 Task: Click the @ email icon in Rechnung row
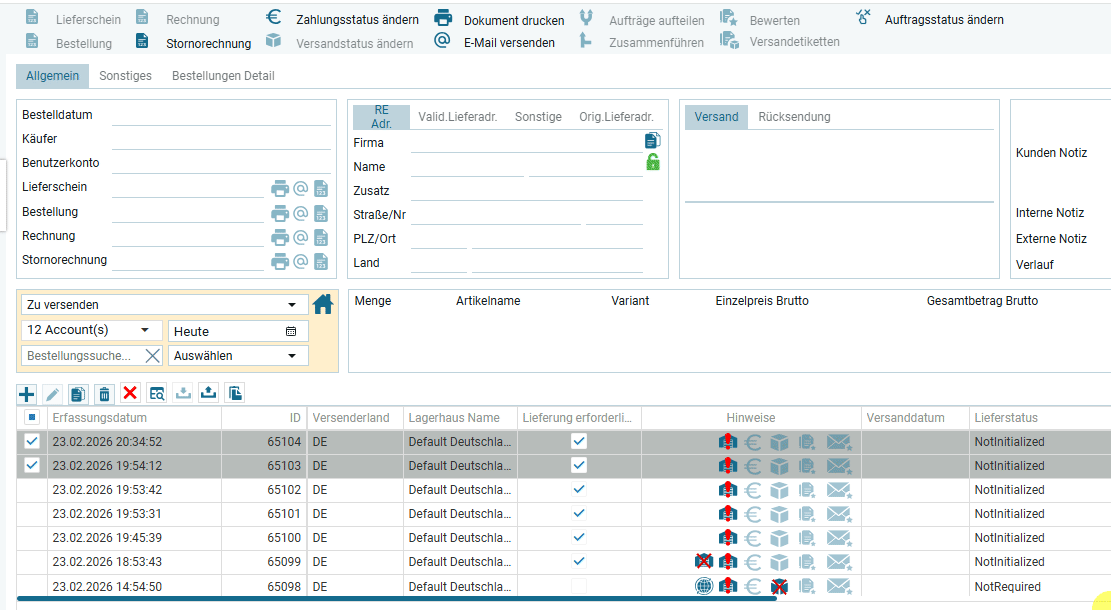[x=300, y=237]
